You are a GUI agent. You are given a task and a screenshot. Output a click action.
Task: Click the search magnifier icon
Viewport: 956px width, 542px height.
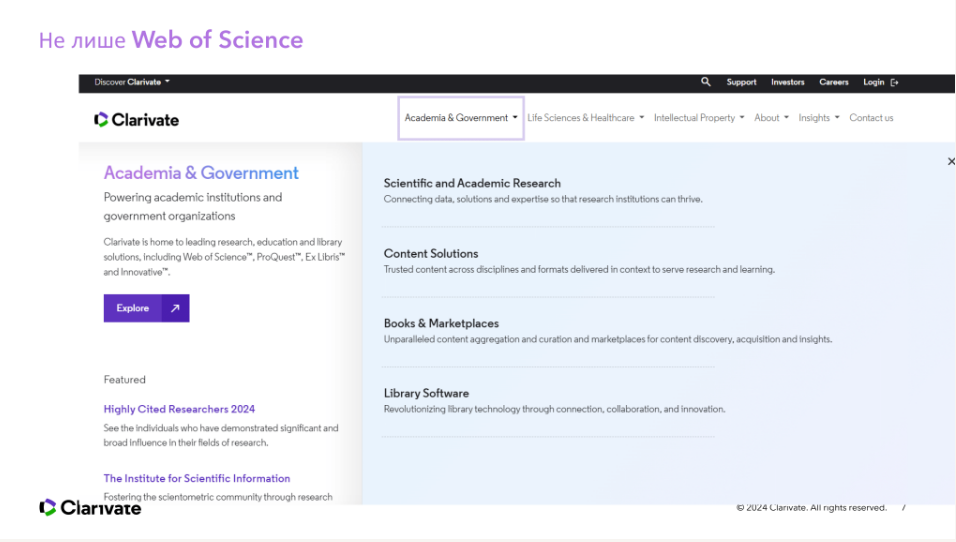point(706,82)
